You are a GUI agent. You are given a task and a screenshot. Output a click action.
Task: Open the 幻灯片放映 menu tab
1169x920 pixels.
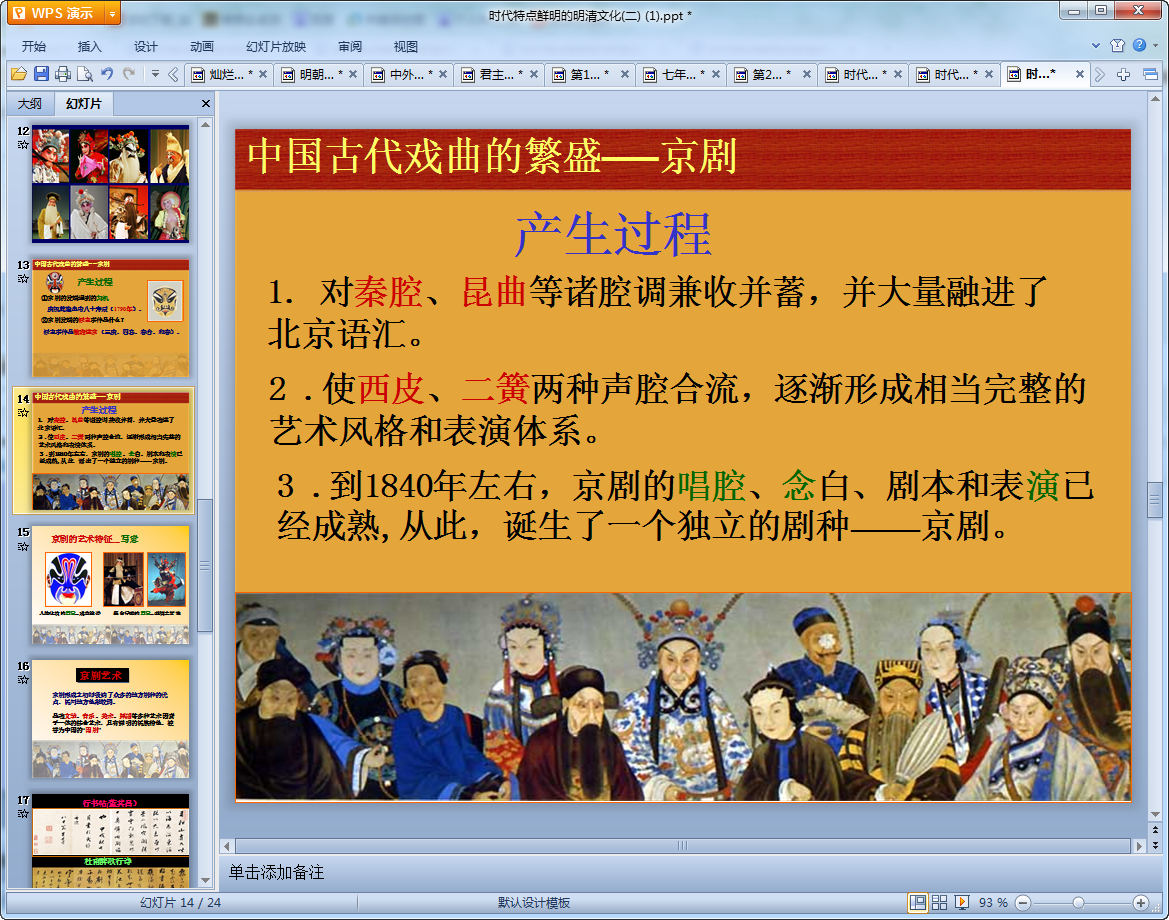276,46
